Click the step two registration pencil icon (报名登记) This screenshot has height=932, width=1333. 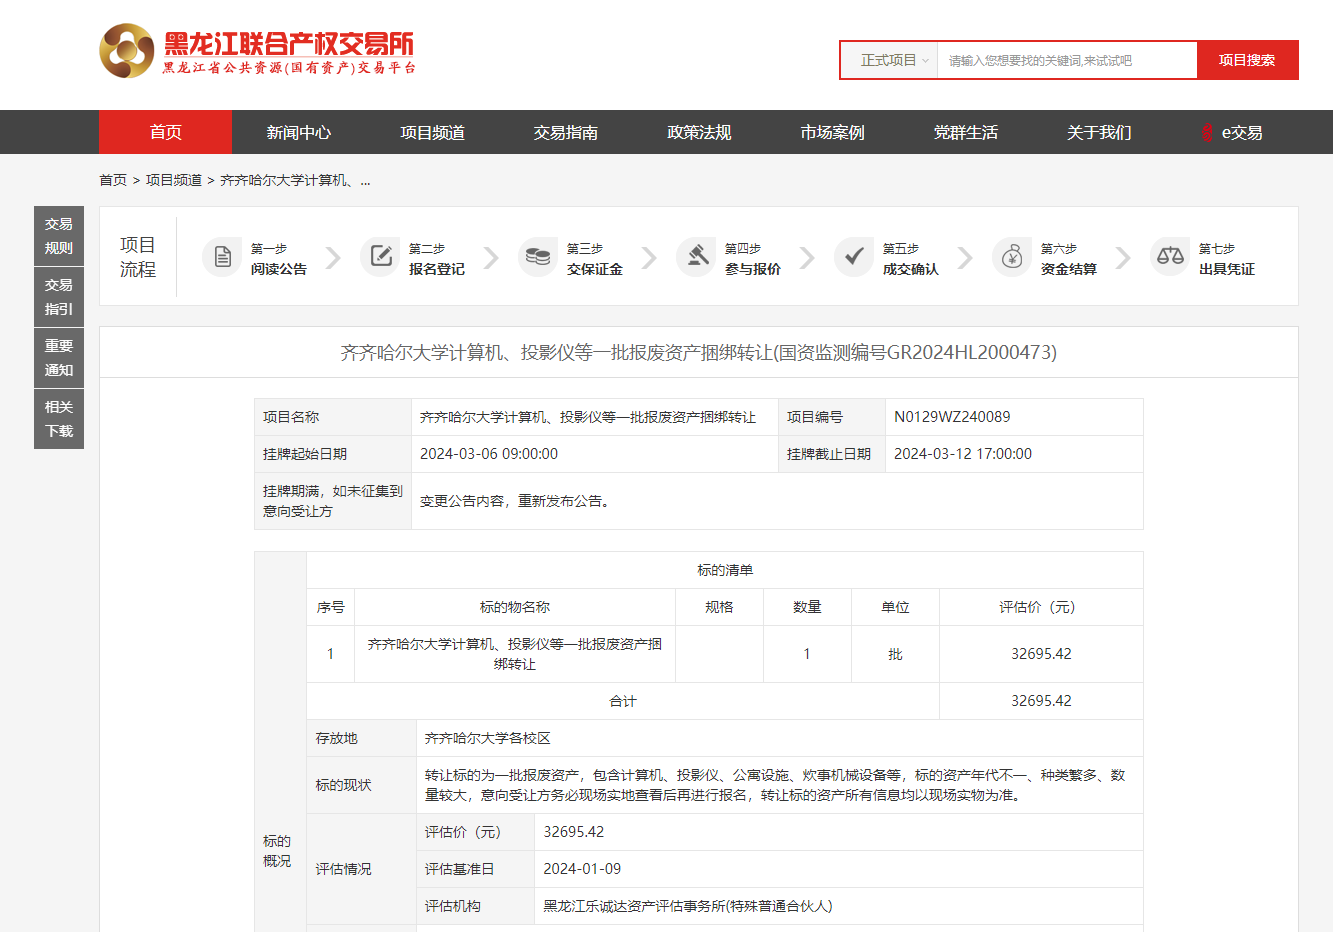(380, 257)
